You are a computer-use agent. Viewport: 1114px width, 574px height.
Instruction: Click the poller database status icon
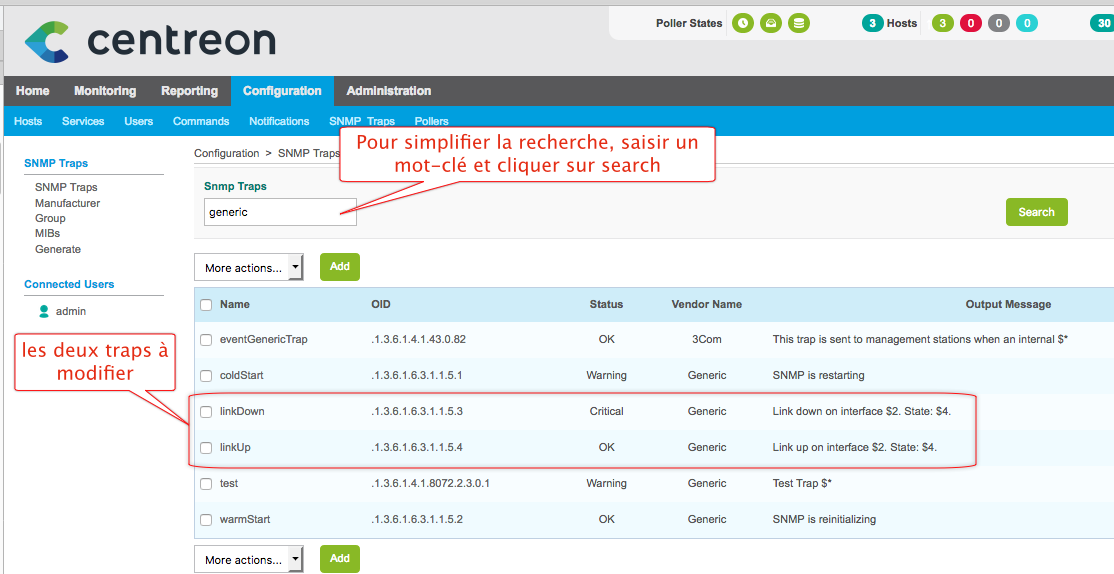[x=798, y=23]
